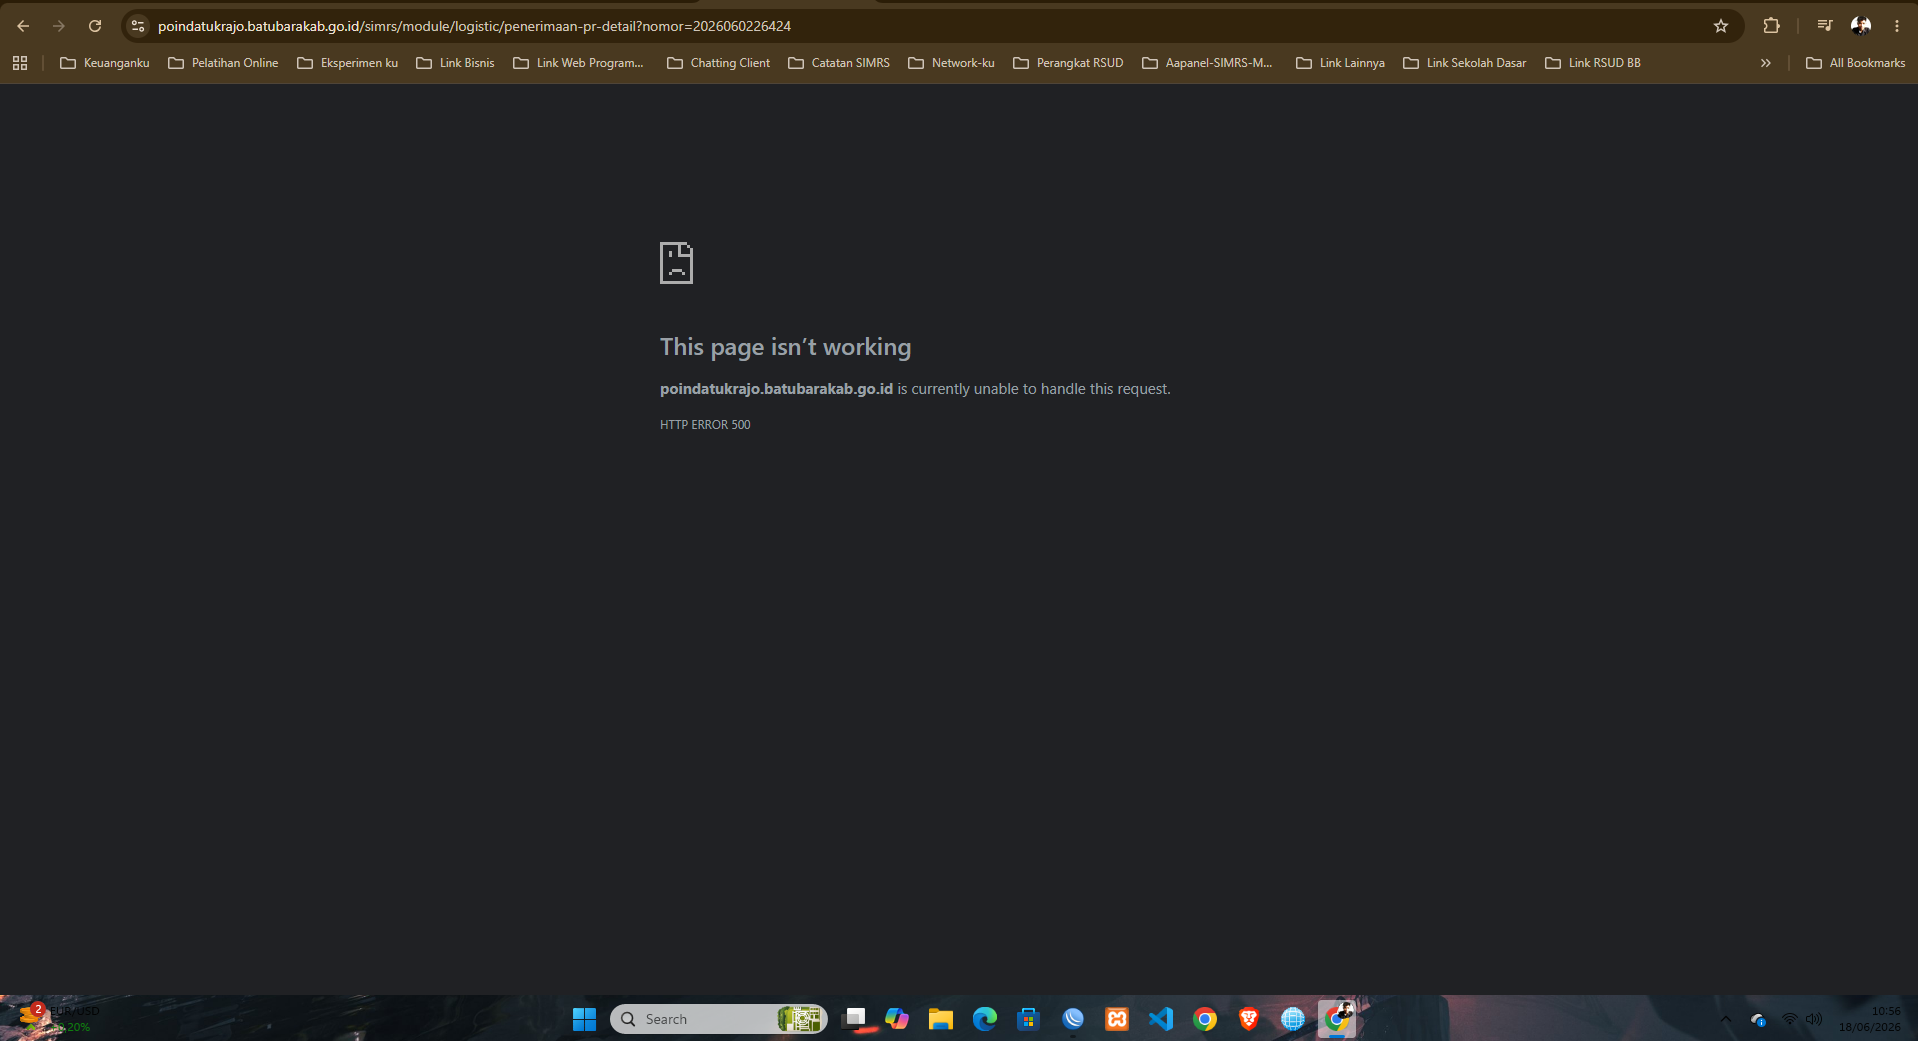Bookmark this page with the star
1918x1041 pixels.
[1720, 26]
